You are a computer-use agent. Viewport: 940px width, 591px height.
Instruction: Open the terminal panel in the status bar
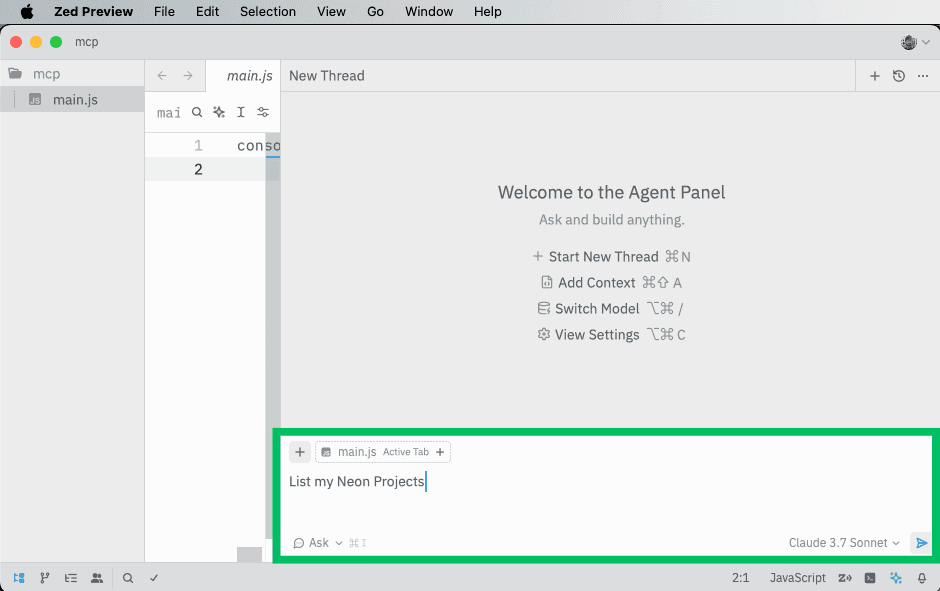[870, 578]
